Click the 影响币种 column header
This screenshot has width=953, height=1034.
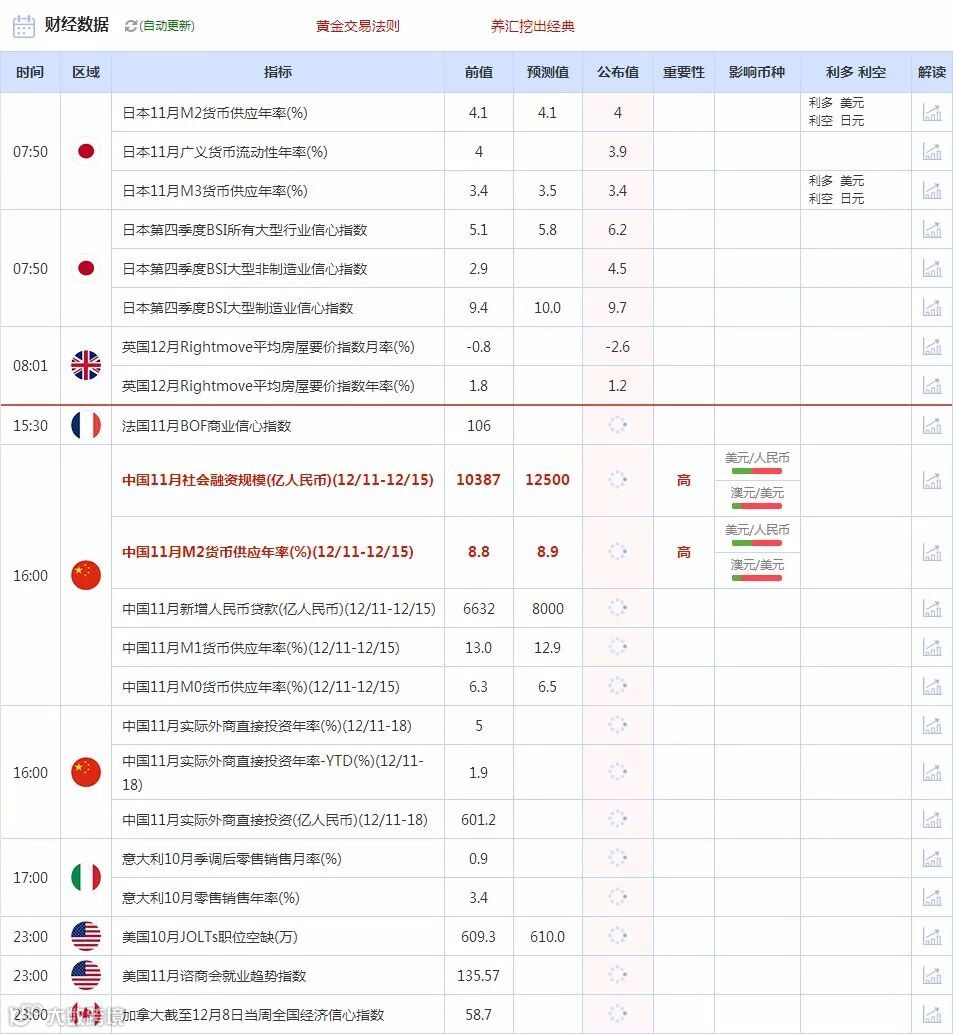click(x=757, y=72)
